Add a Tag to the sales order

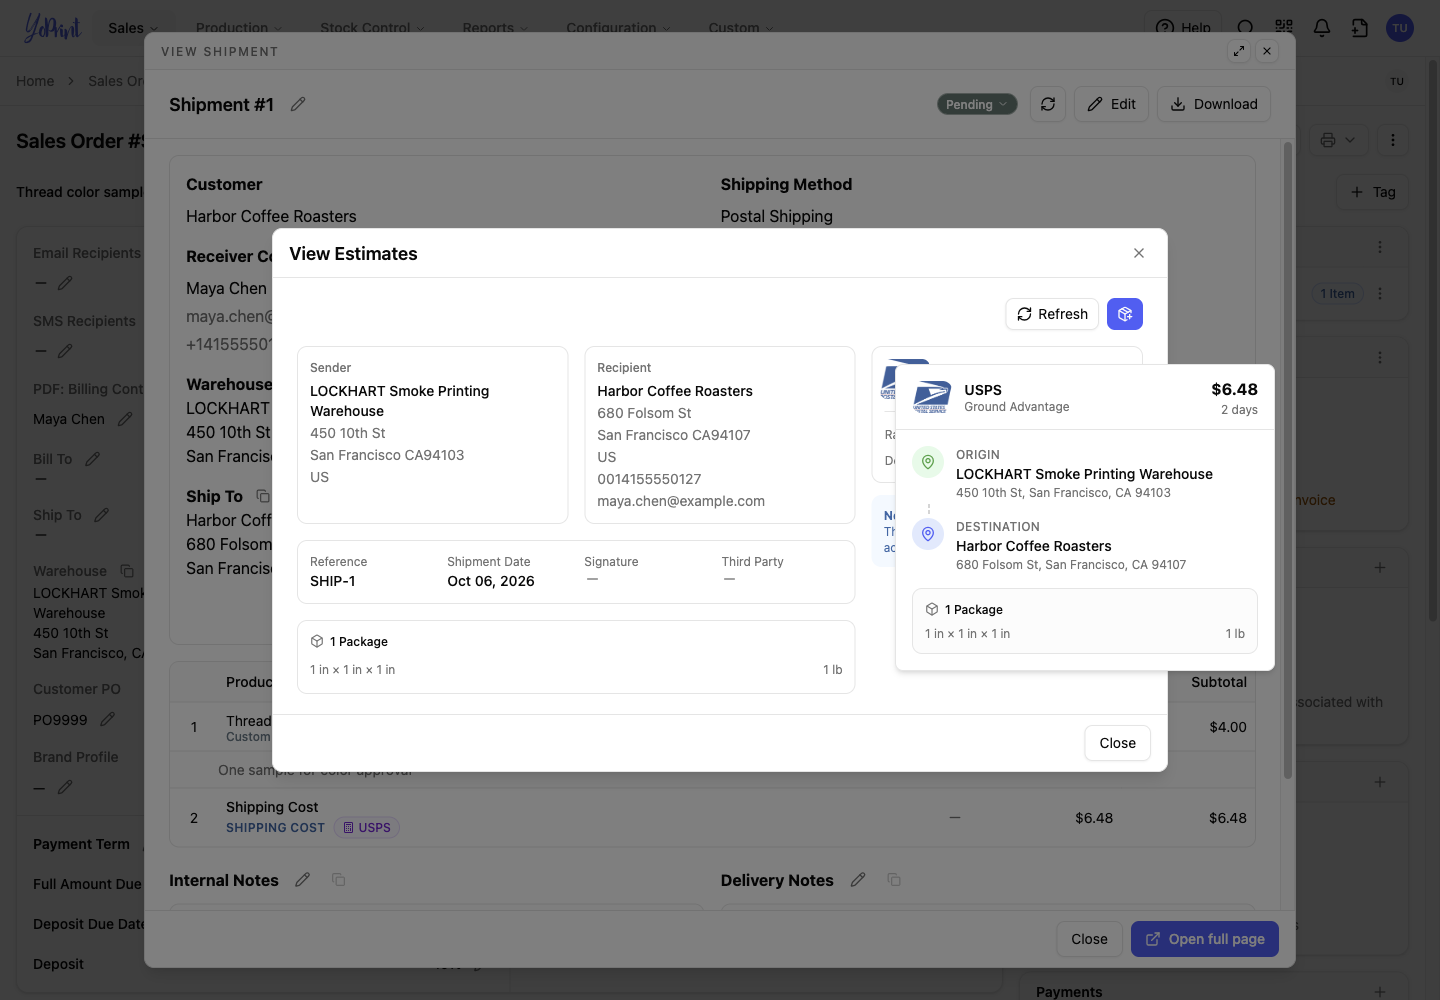pos(1373,192)
